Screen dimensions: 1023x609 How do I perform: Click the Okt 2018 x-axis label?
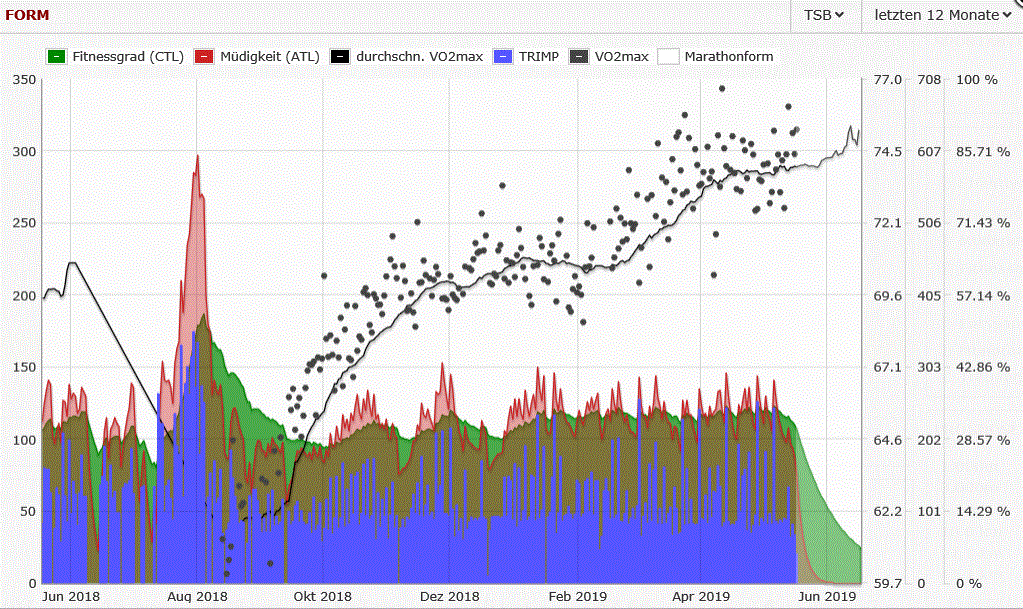[324, 596]
